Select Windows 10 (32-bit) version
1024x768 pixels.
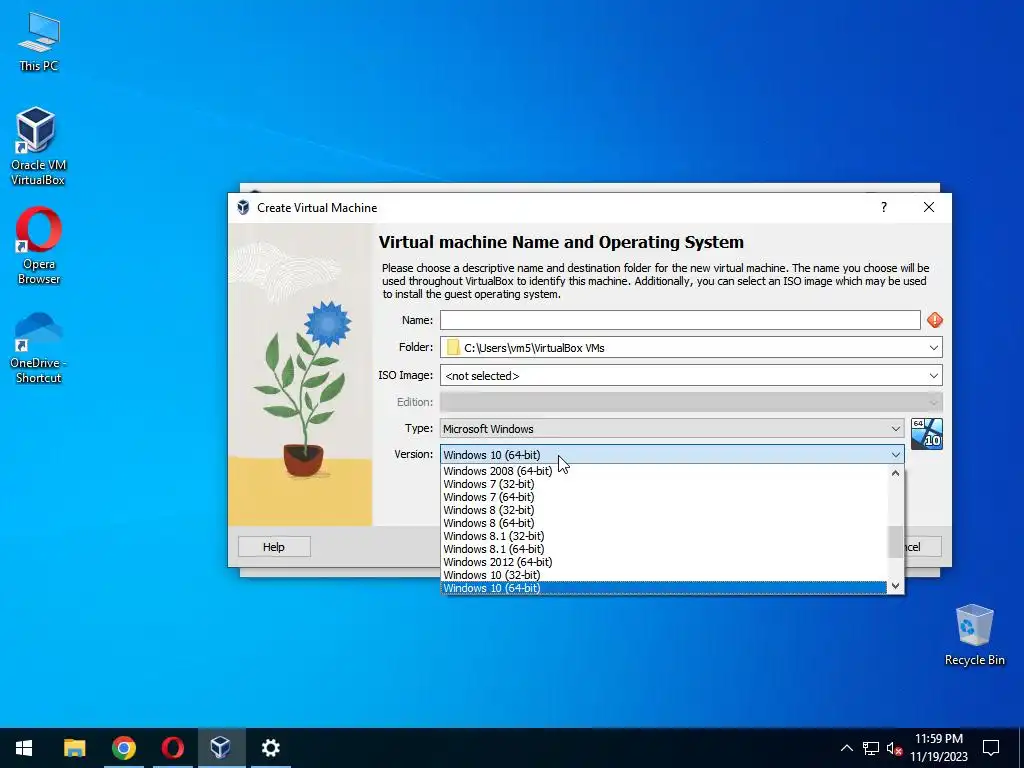664,575
